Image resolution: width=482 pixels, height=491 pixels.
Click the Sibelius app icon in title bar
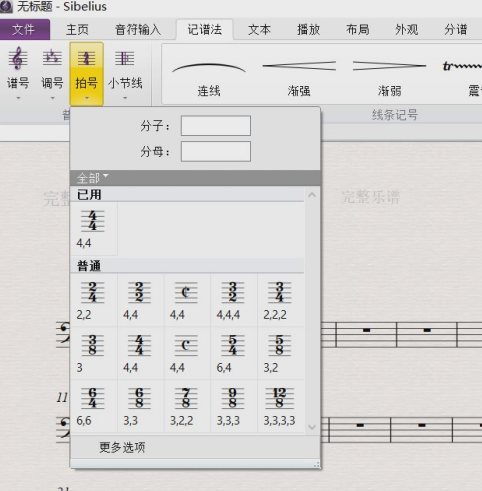click(6, 6)
